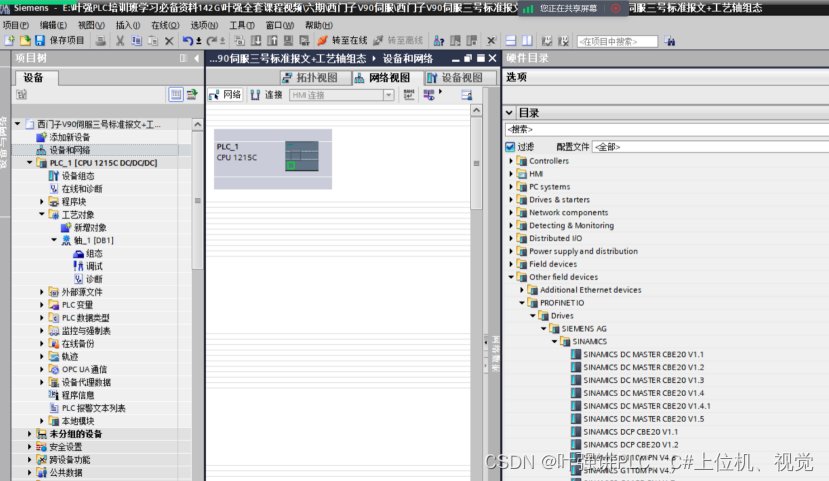Expand the 程序块 folder in the tree
Screen dimensions: 829x481
point(42,201)
